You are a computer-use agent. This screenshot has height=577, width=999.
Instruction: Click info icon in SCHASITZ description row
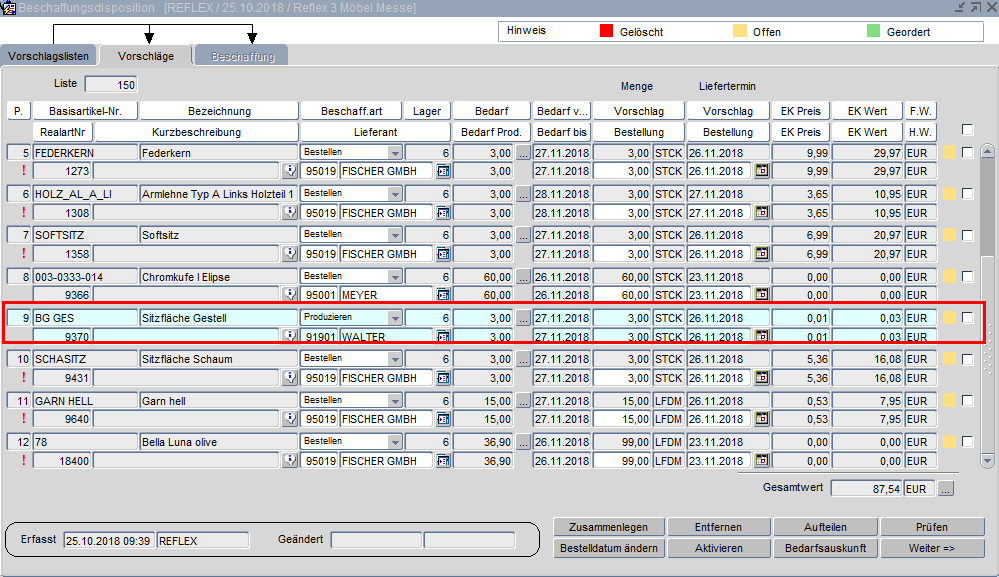coord(290,378)
